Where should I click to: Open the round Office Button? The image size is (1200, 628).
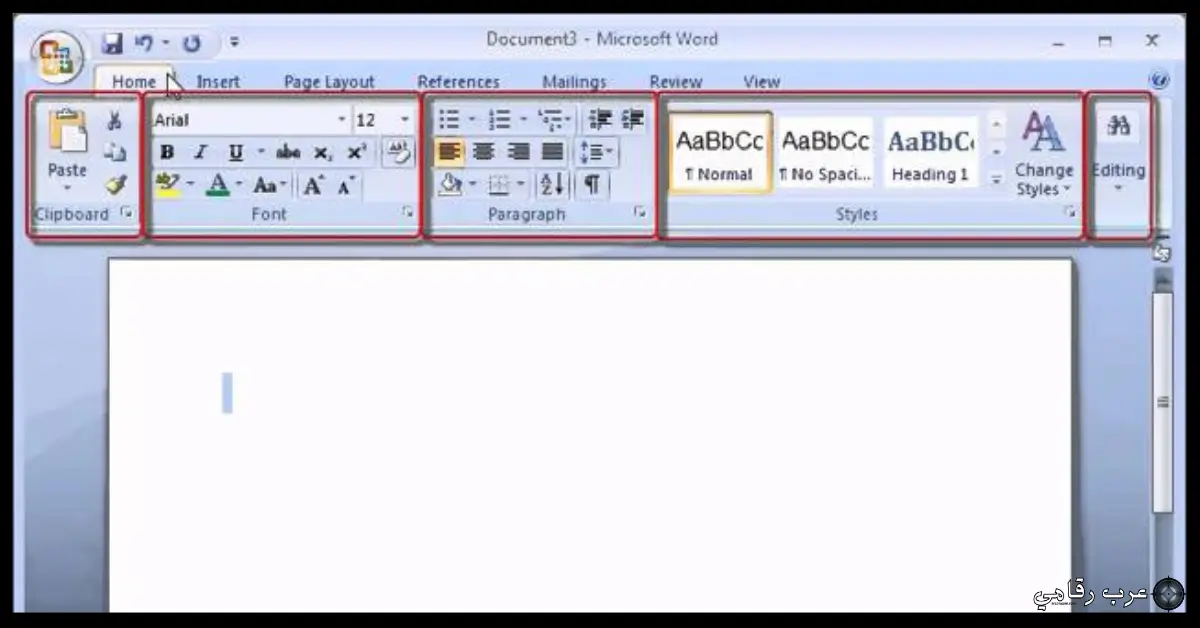[x=55, y=58]
